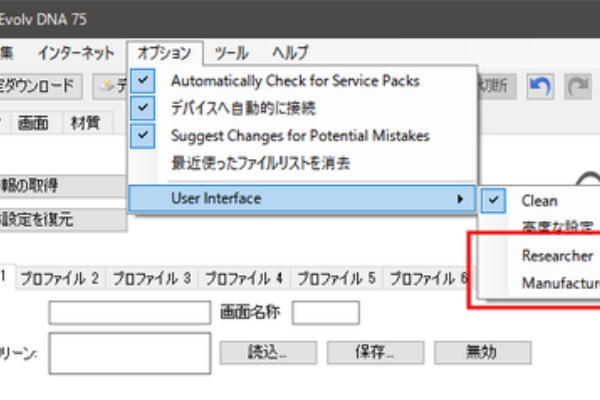Click the 画面名称 text field

coord(326,313)
